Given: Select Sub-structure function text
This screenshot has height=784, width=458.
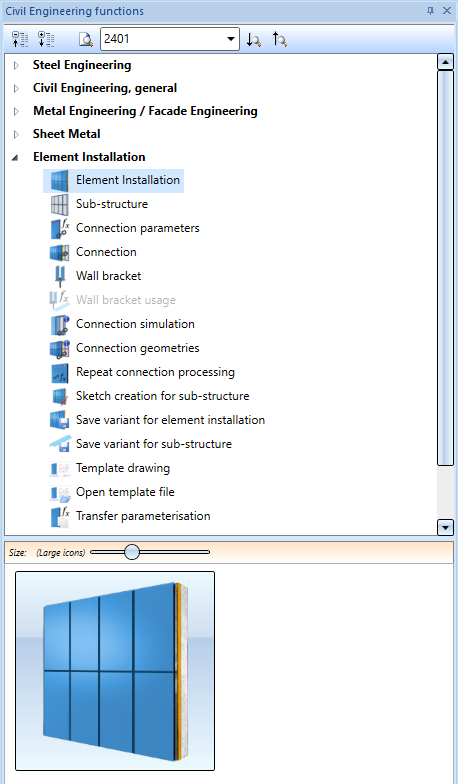Looking at the screenshot, I should click(x=112, y=204).
